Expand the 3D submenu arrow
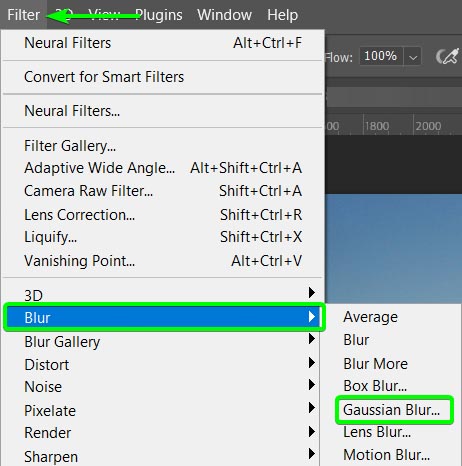This screenshot has width=462, height=466. [x=311, y=293]
